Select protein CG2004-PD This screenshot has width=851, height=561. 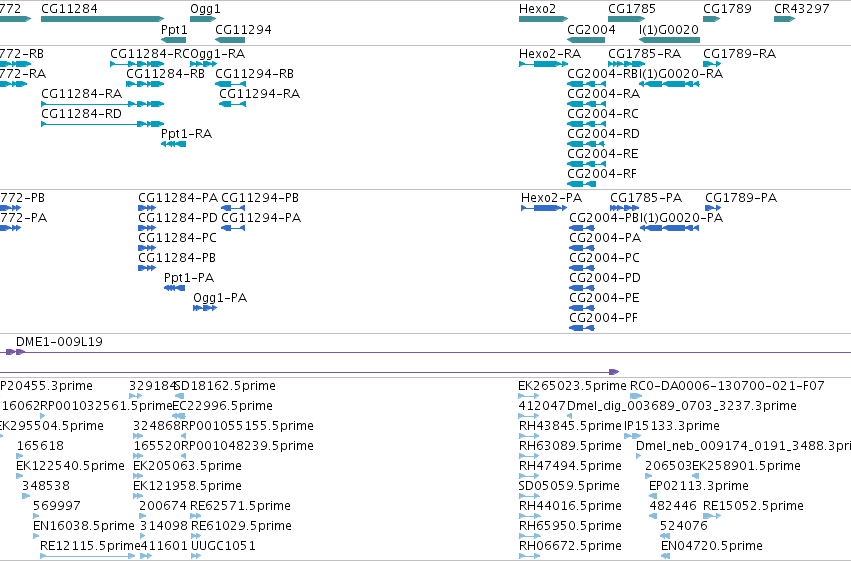pos(605,278)
